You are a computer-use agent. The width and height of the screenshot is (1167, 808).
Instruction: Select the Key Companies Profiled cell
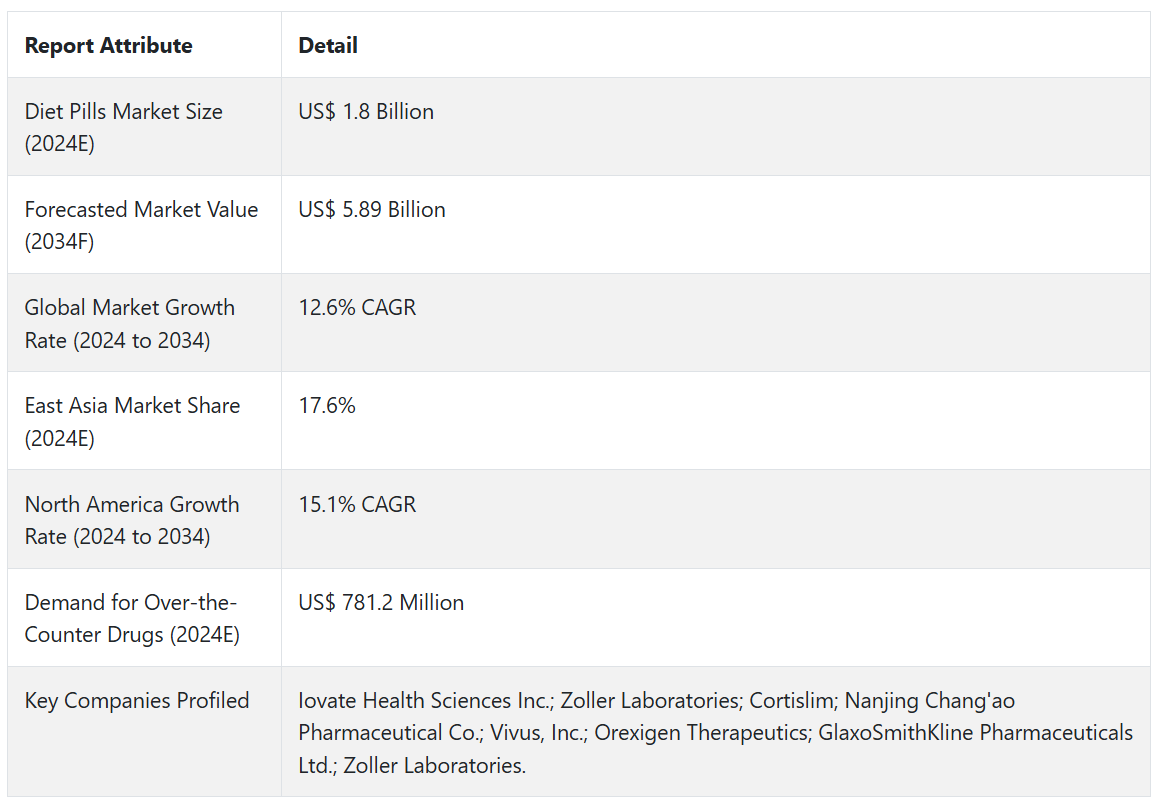137,700
